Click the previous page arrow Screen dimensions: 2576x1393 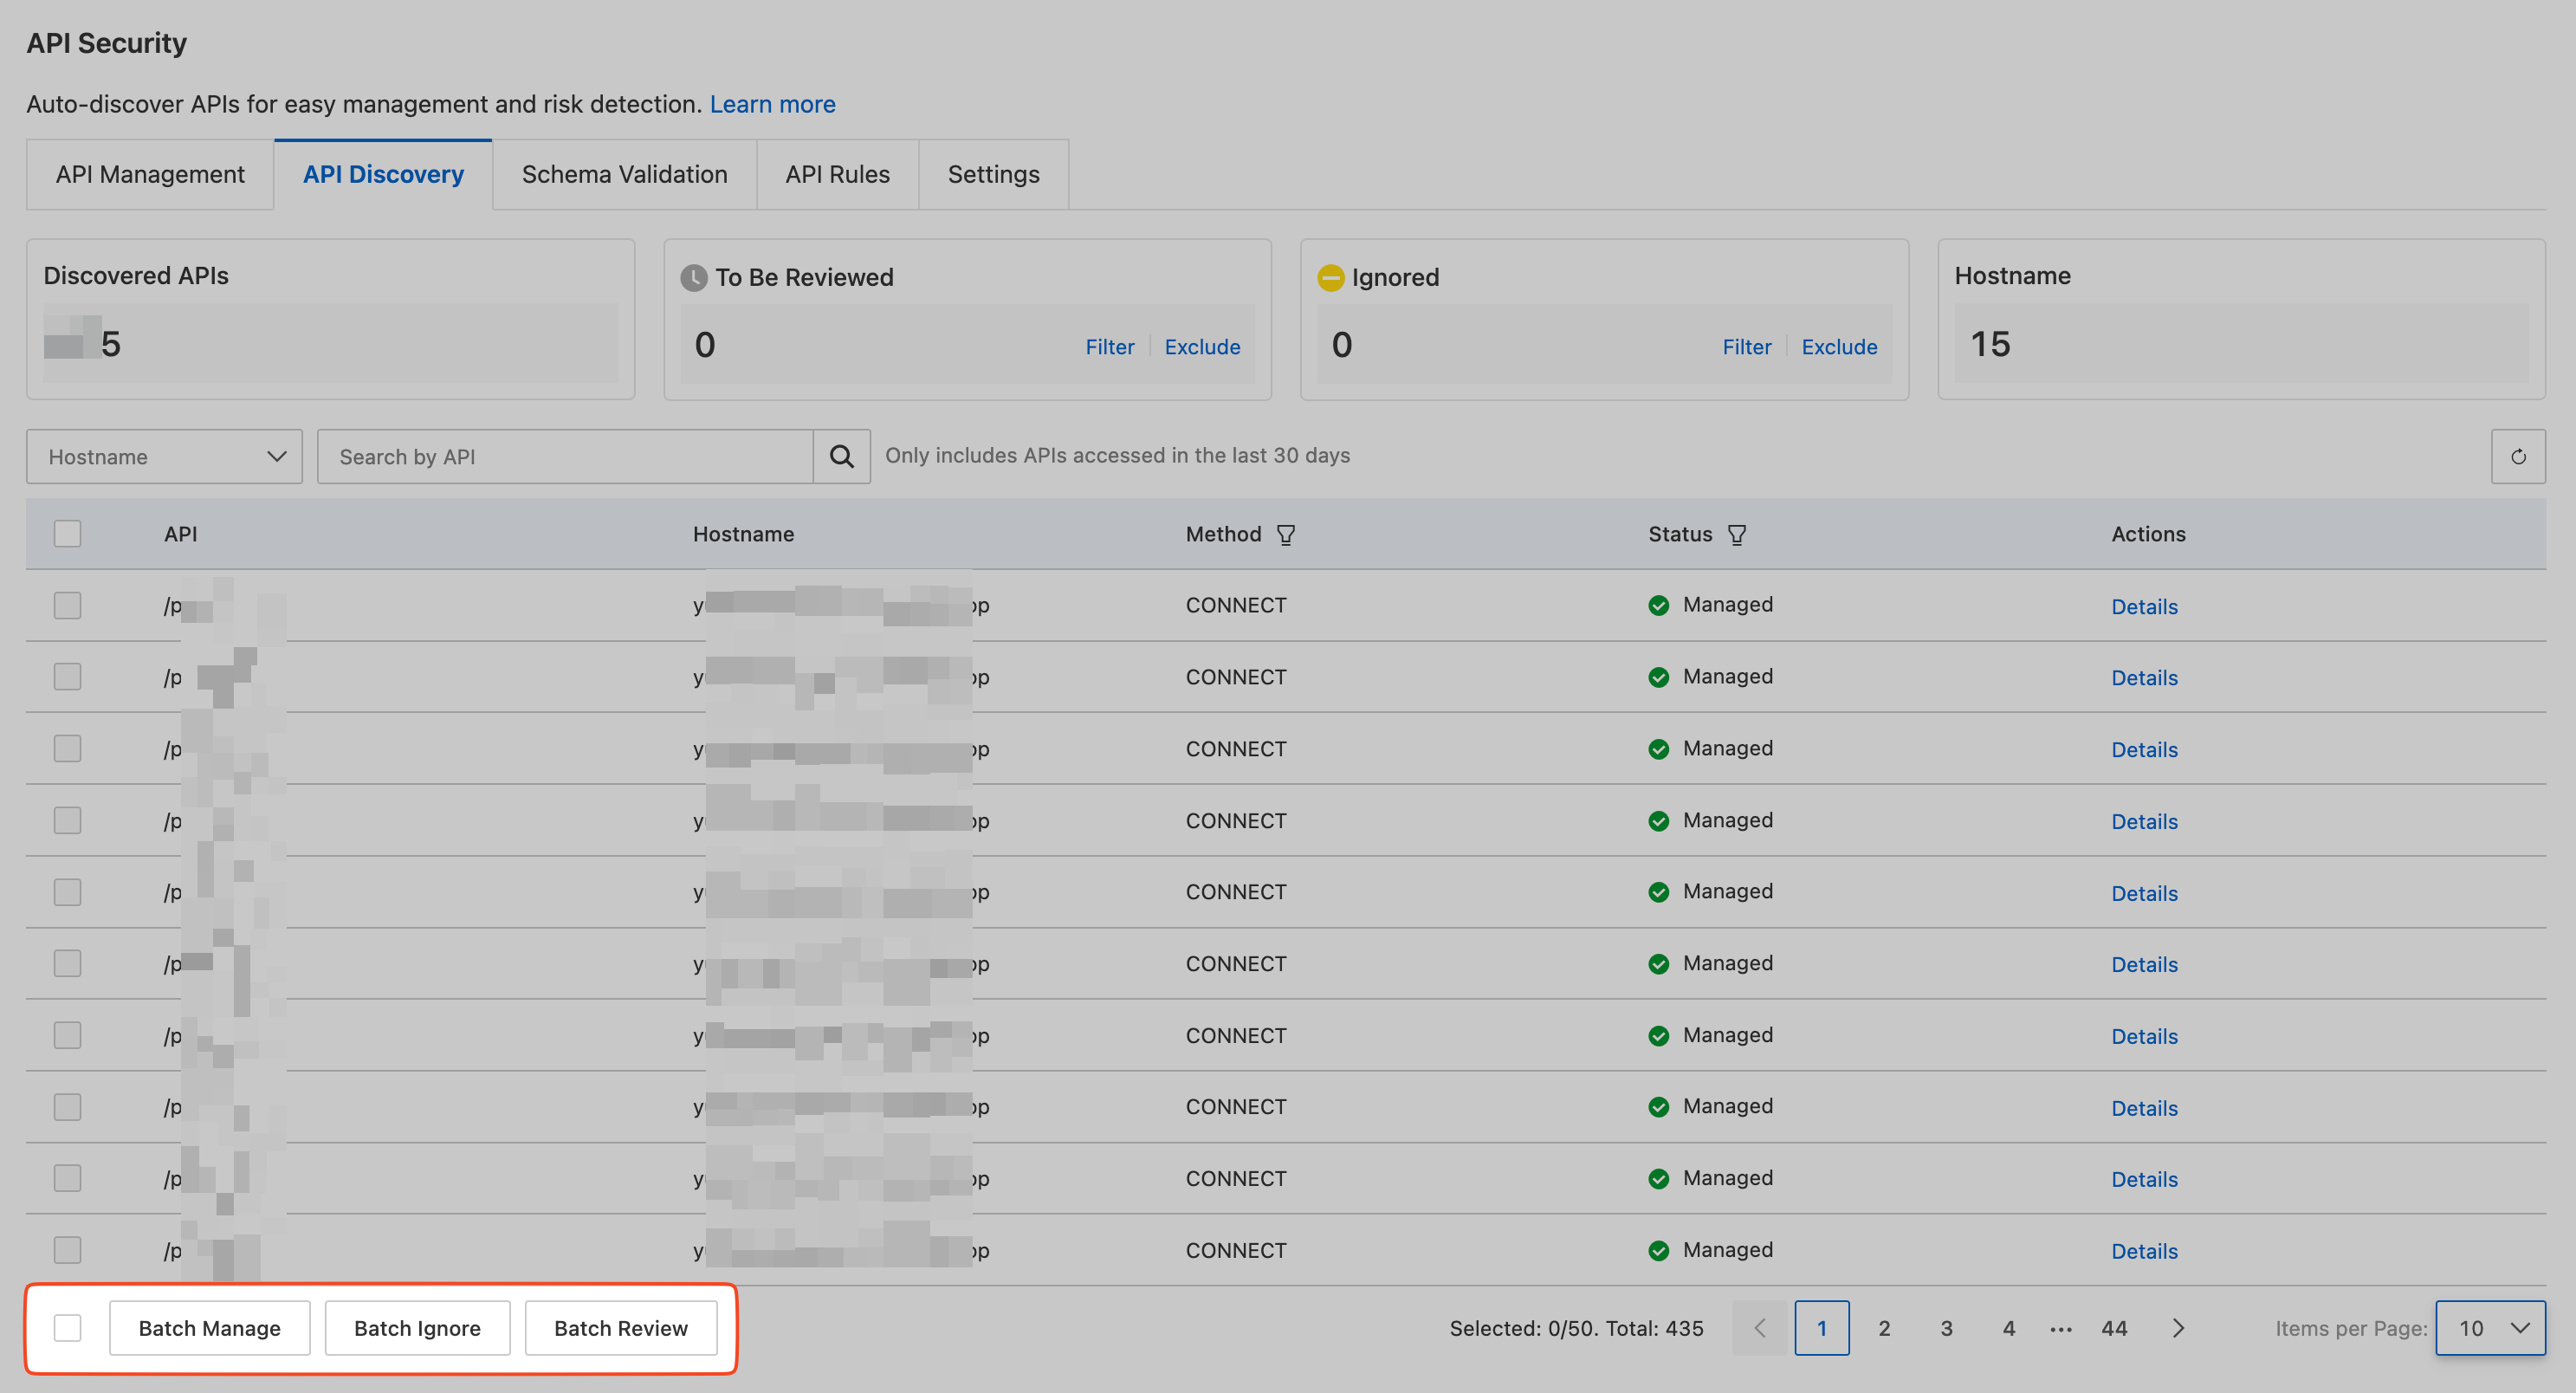point(1760,1328)
